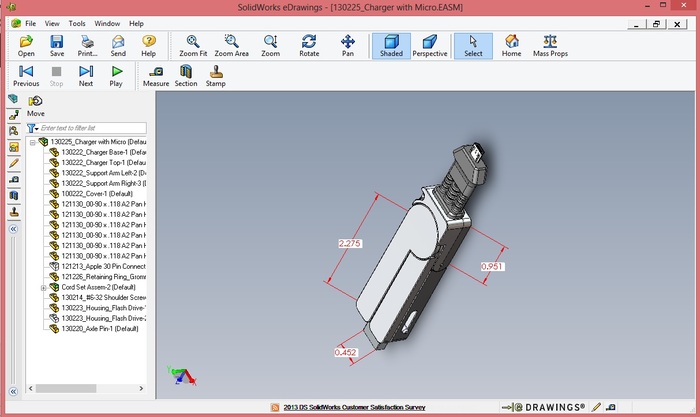Open the View menu

52,24
